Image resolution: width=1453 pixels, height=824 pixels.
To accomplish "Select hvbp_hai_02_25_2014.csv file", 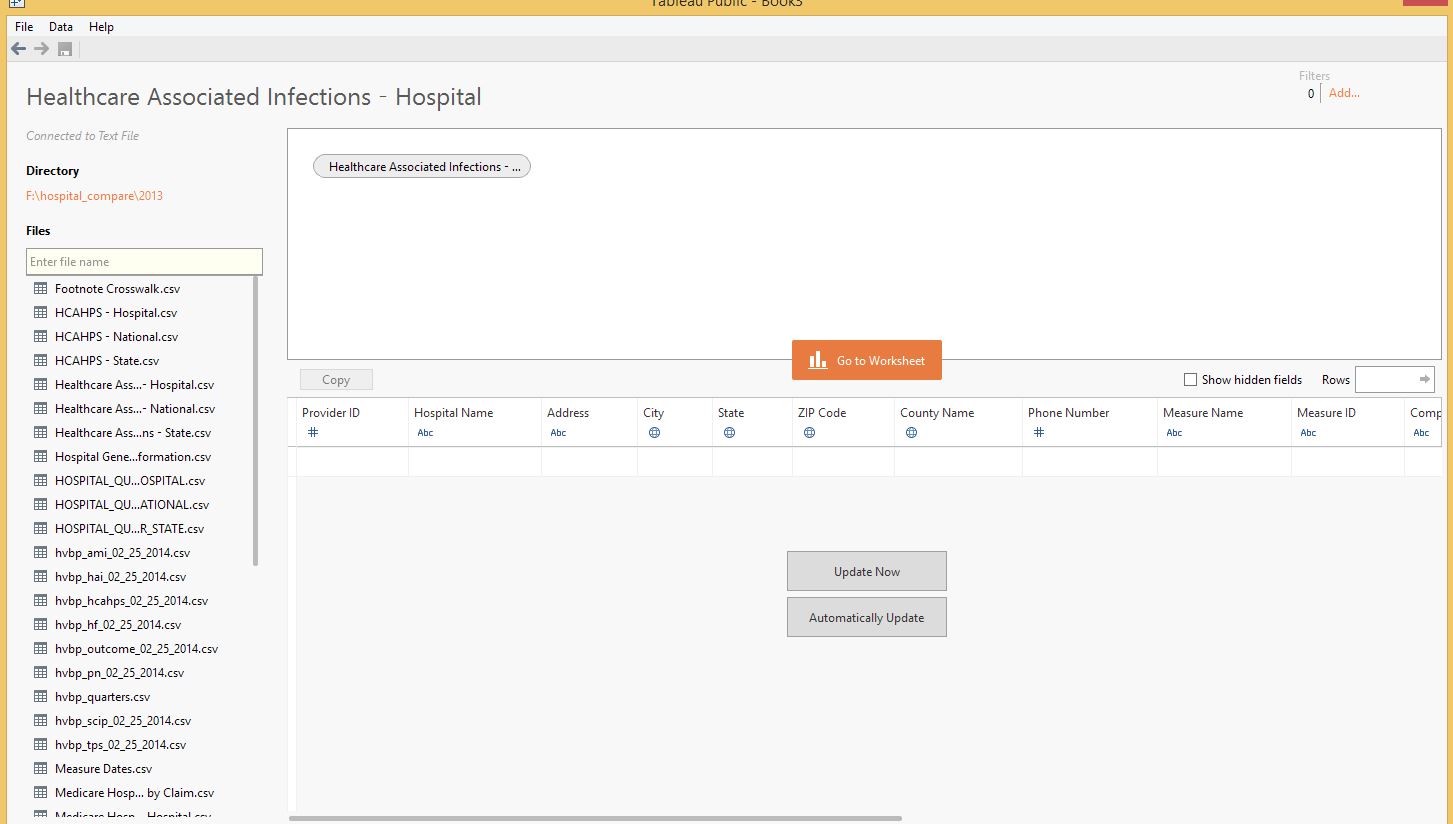I will pos(120,576).
